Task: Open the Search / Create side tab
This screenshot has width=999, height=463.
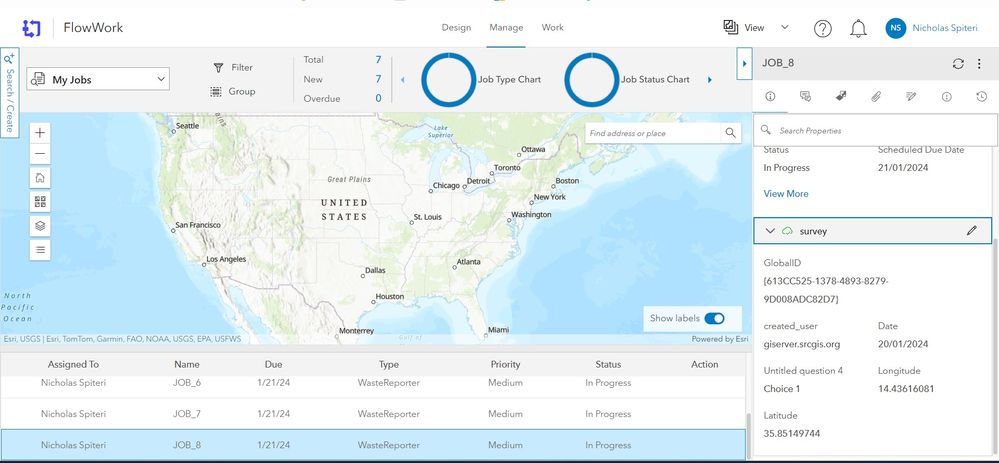Action: click(10, 92)
